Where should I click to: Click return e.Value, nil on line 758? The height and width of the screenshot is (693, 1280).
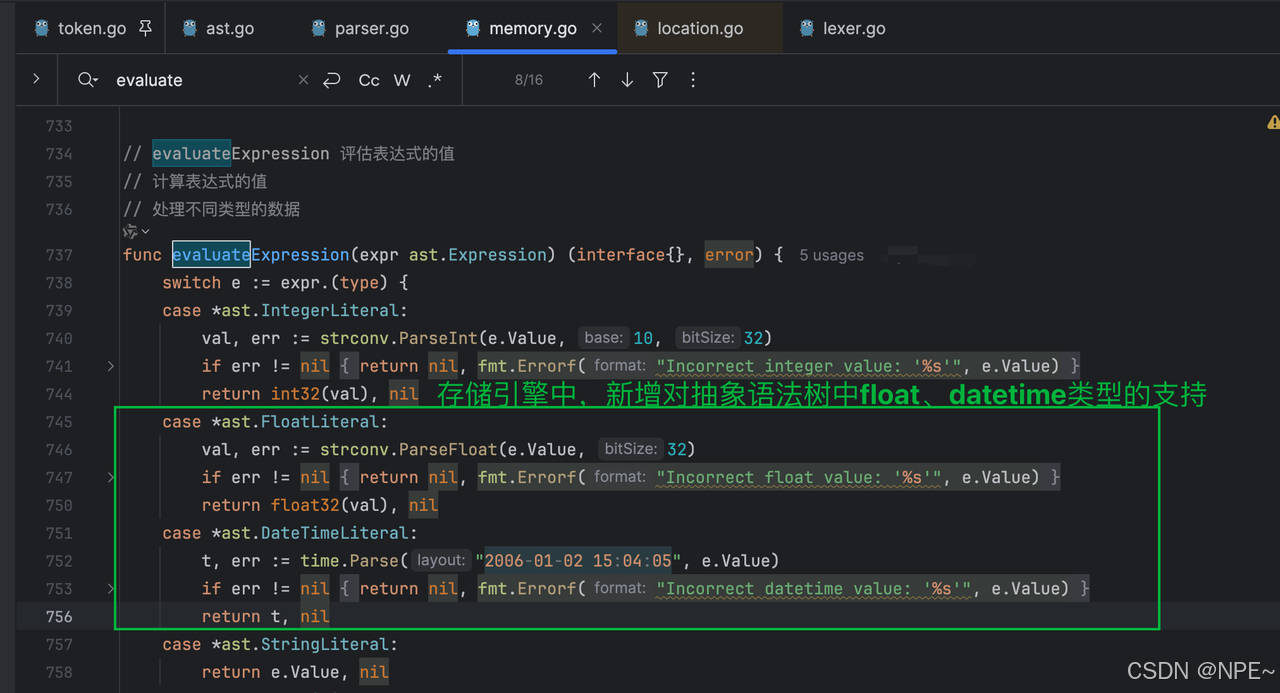click(295, 672)
